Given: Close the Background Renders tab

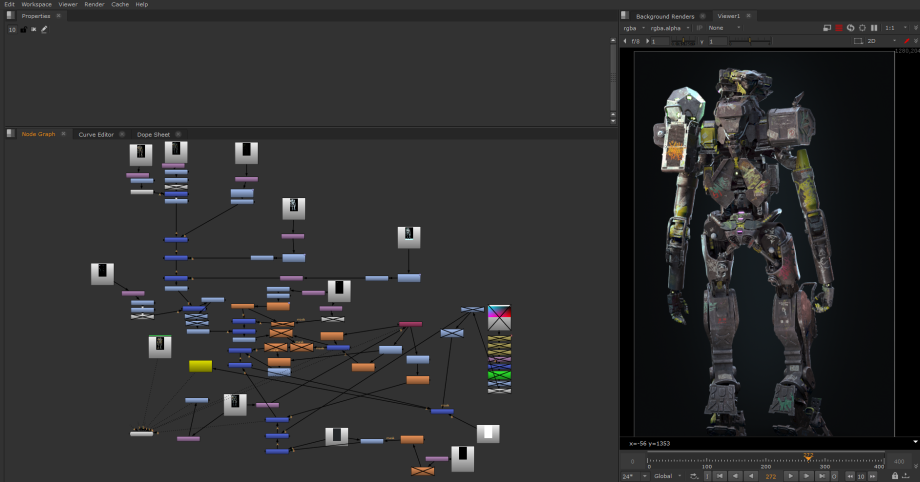Looking at the screenshot, I should click(702, 16).
